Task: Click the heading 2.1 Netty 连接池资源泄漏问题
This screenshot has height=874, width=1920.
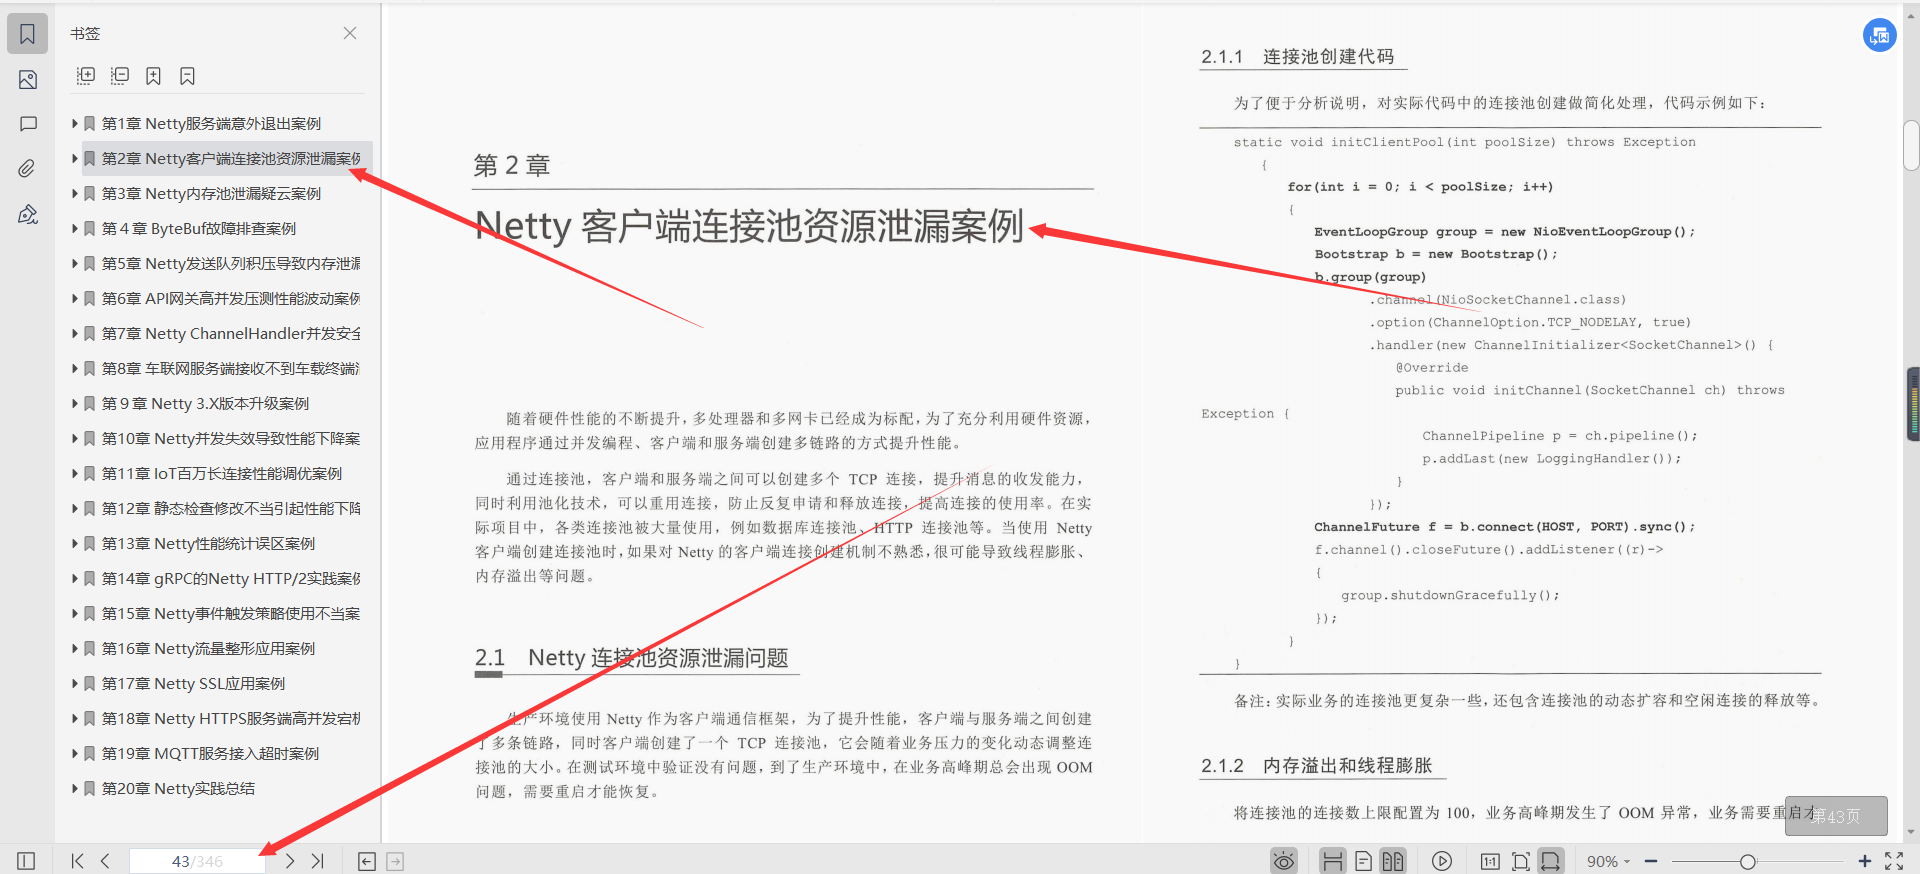Action: point(632,658)
